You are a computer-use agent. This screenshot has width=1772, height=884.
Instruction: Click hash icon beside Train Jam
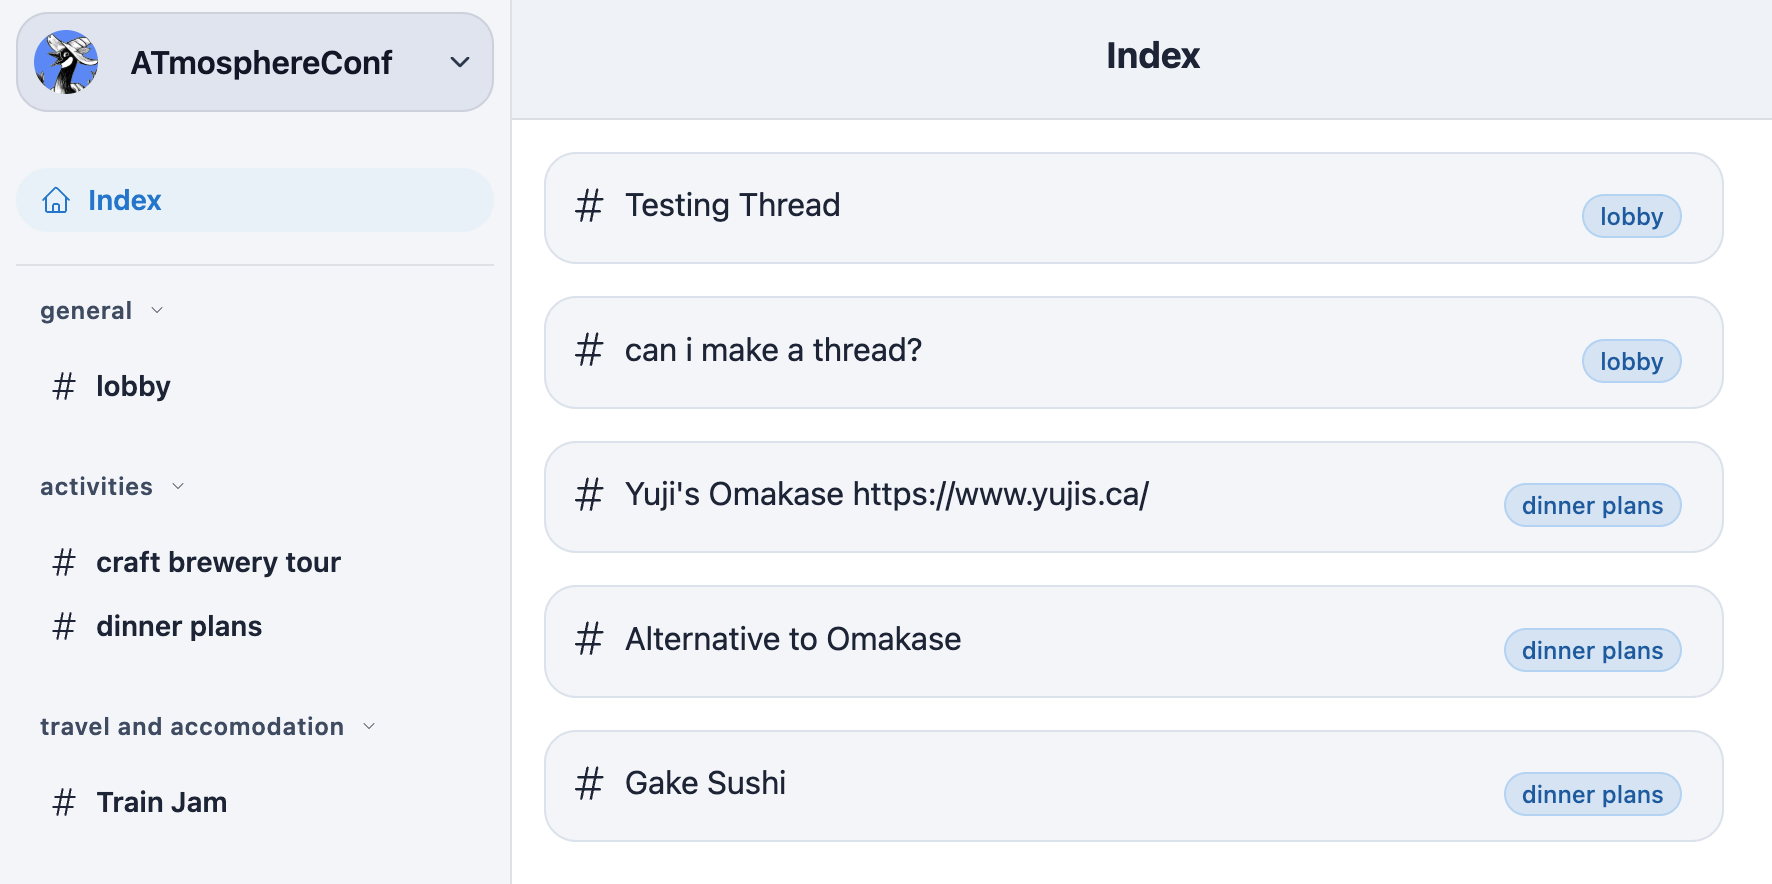tap(64, 802)
